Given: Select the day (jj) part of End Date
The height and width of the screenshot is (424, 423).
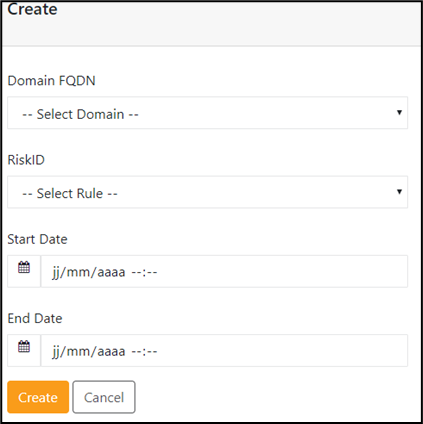Looking at the screenshot, I should coord(56,352).
